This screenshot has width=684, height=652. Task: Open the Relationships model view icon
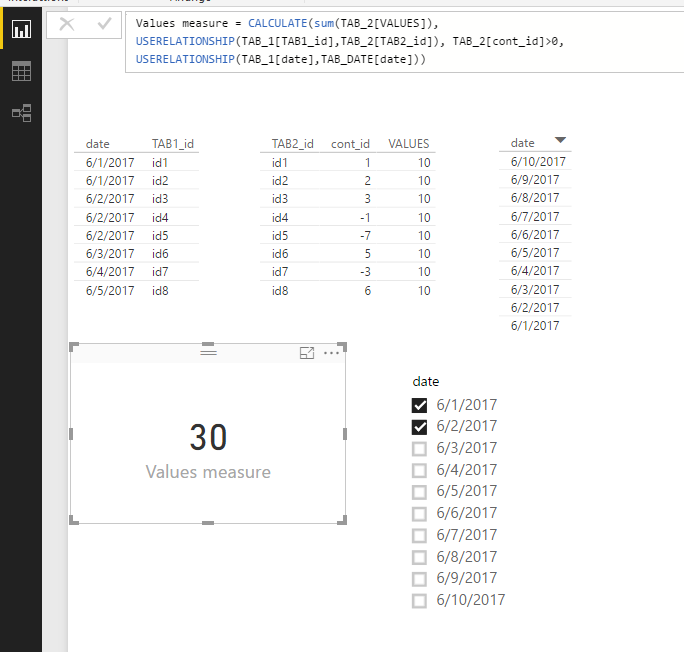point(21,113)
